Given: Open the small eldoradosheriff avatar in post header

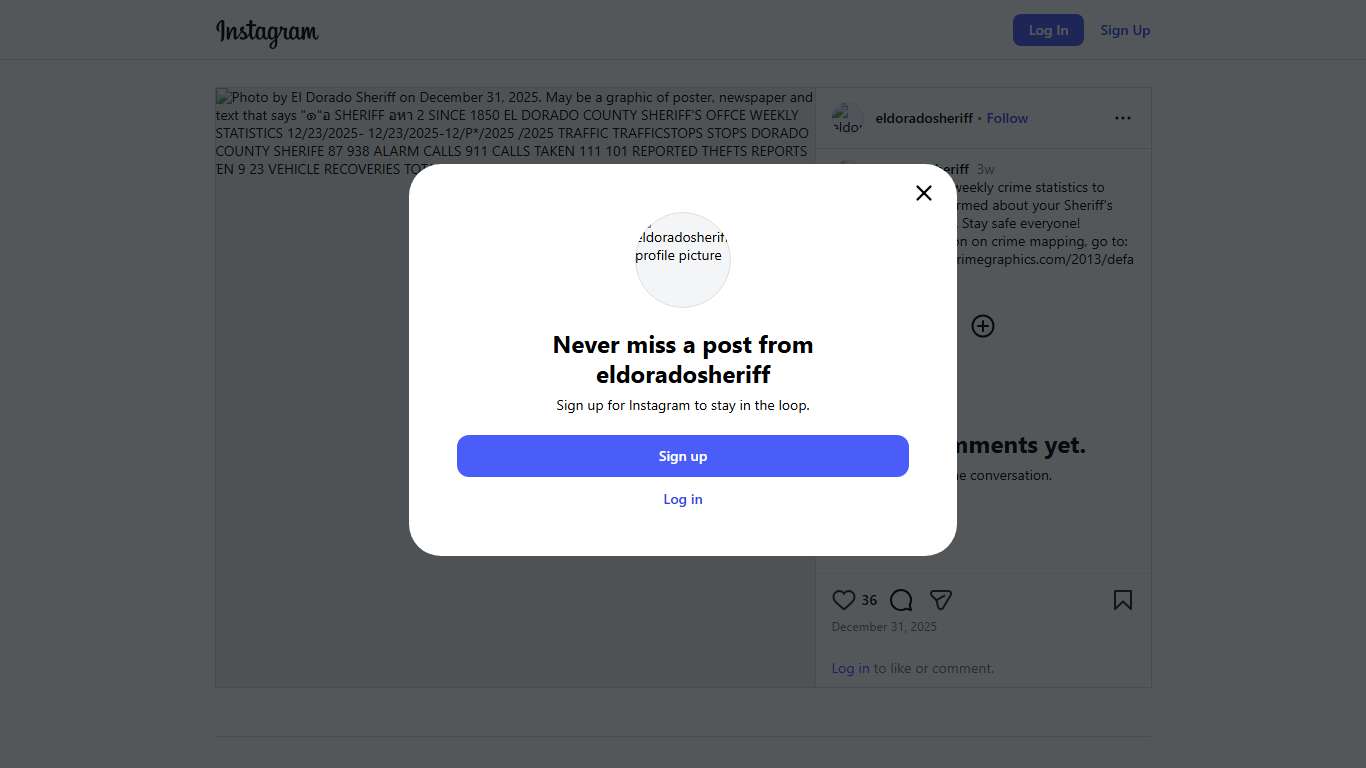Looking at the screenshot, I should (x=848, y=118).
